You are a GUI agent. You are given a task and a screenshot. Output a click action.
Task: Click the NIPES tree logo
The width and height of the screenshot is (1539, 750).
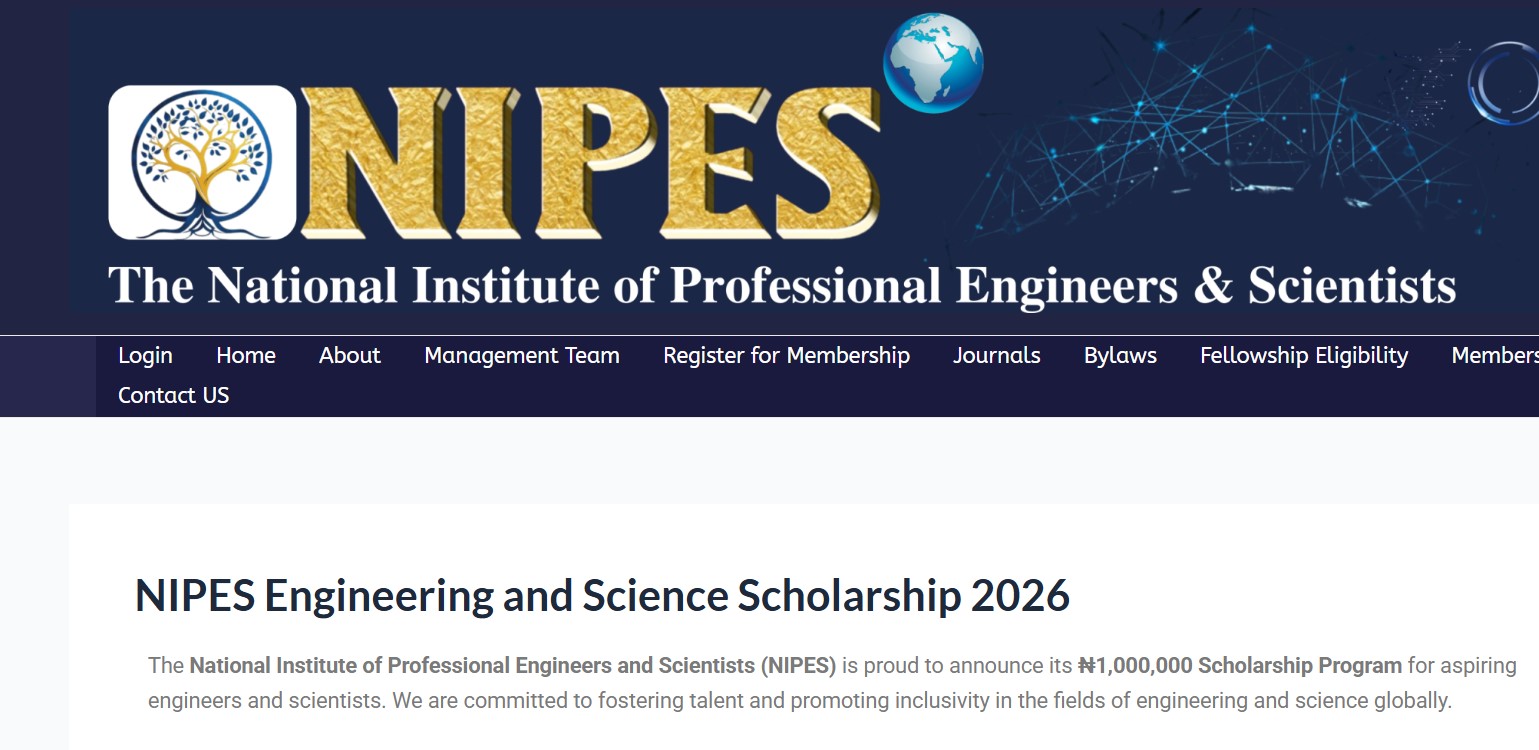pos(201,161)
